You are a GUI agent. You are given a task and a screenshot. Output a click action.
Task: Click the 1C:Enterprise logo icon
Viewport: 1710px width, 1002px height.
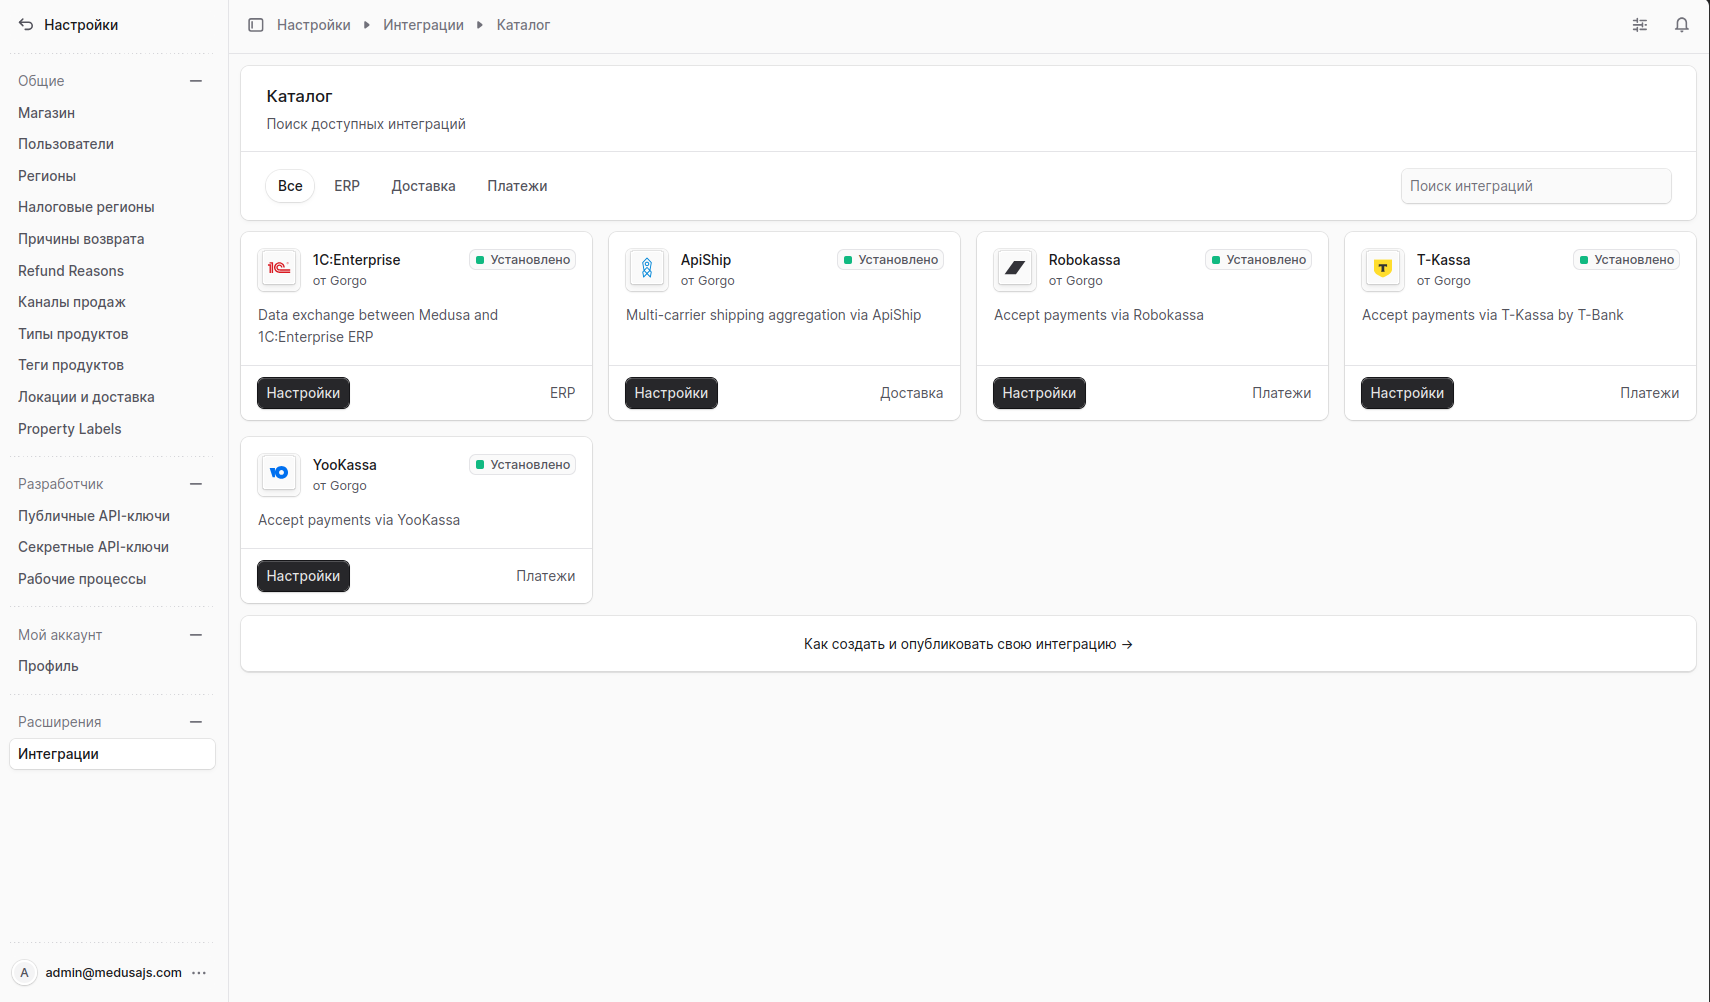pos(279,270)
